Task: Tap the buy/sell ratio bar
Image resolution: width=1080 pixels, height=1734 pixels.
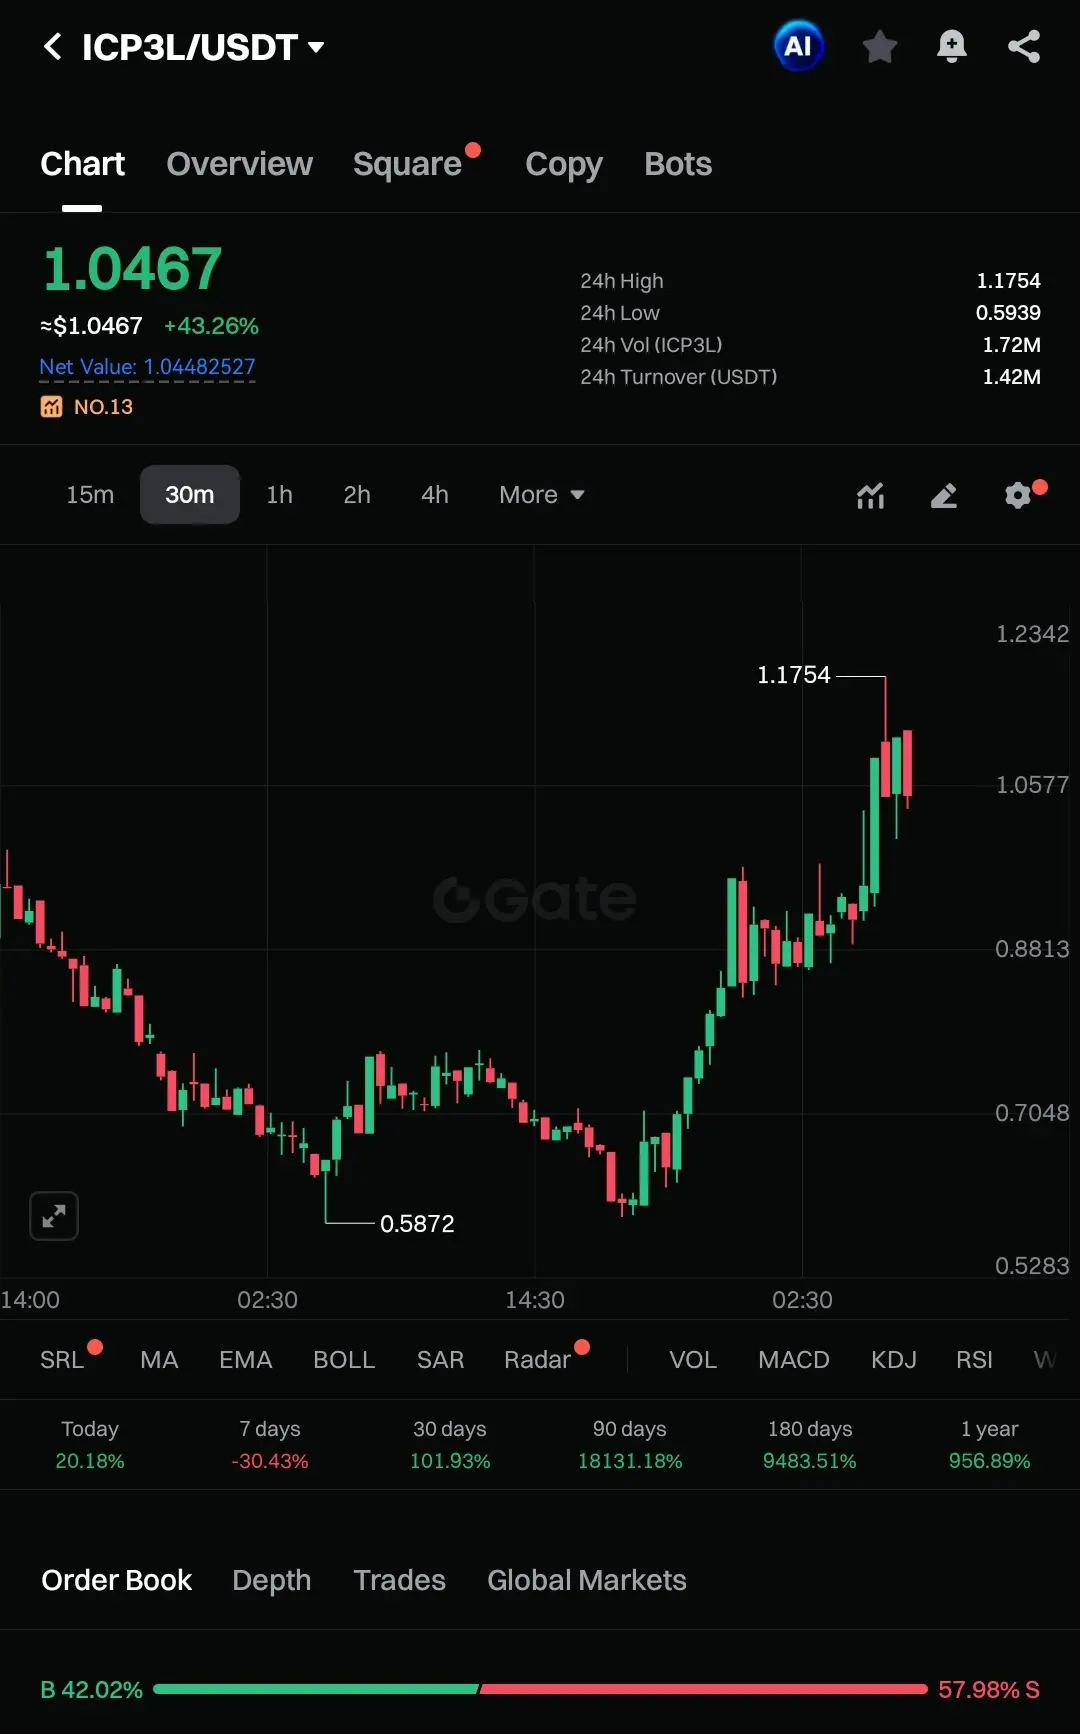Action: pos(541,1689)
